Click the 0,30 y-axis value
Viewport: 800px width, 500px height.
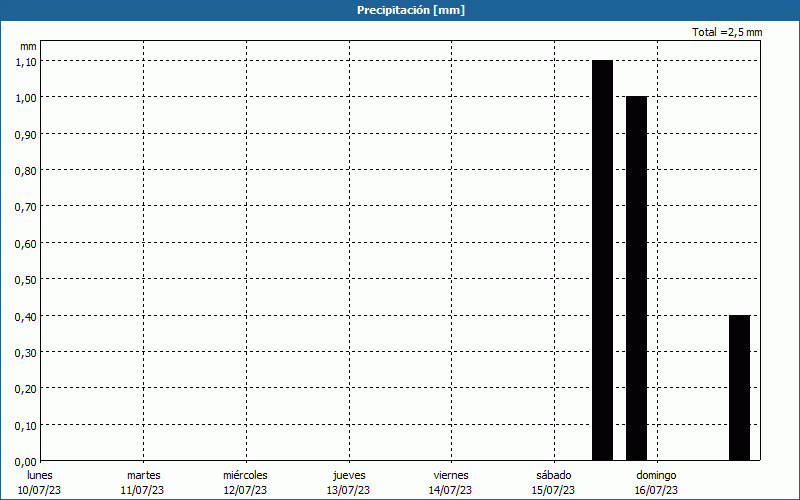(26, 353)
